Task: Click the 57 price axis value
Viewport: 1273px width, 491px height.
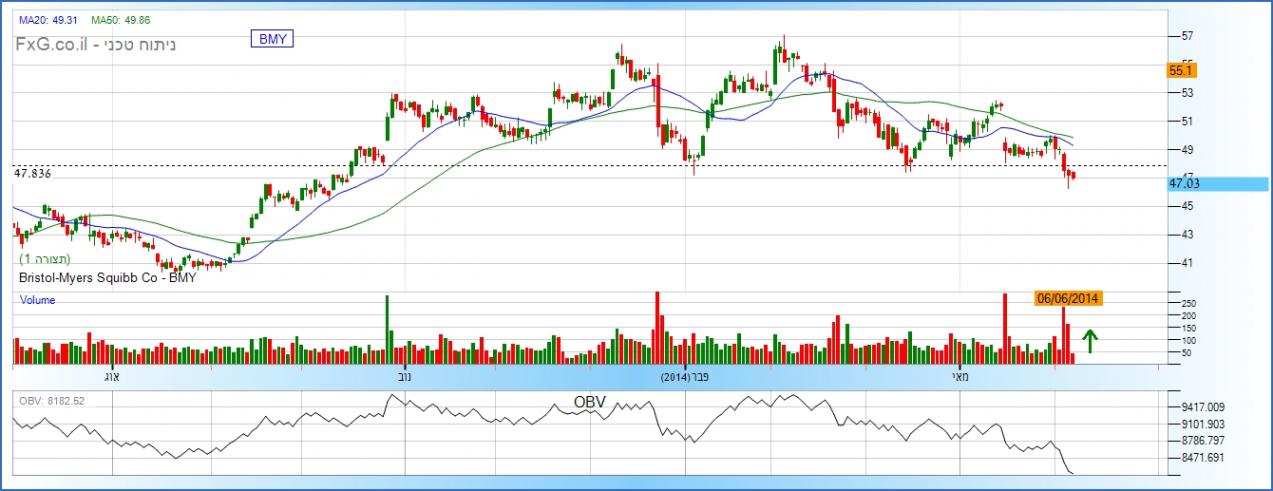Action: click(x=1188, y=36)
